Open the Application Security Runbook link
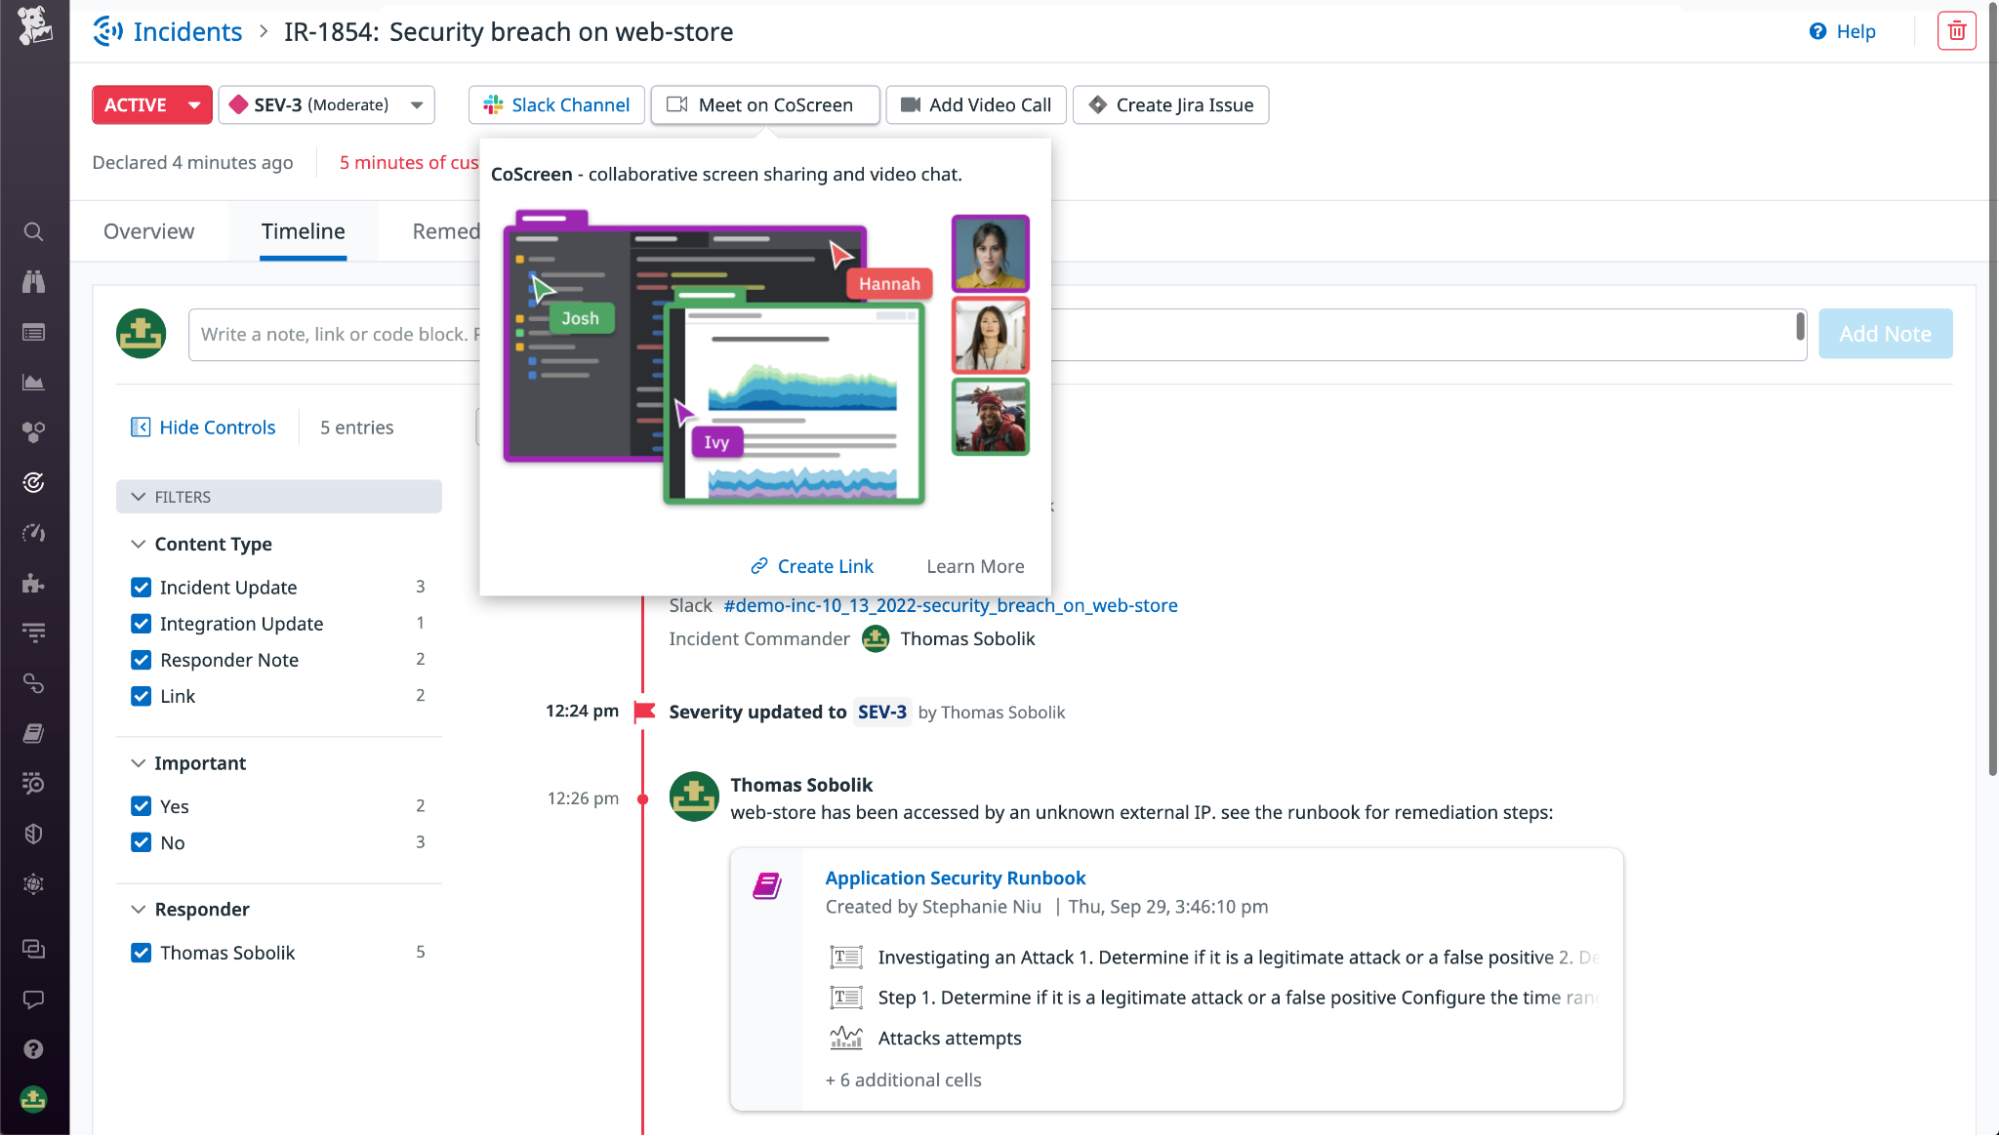The width and height of the screenshot is (1999, 1136). pos(955,878)
